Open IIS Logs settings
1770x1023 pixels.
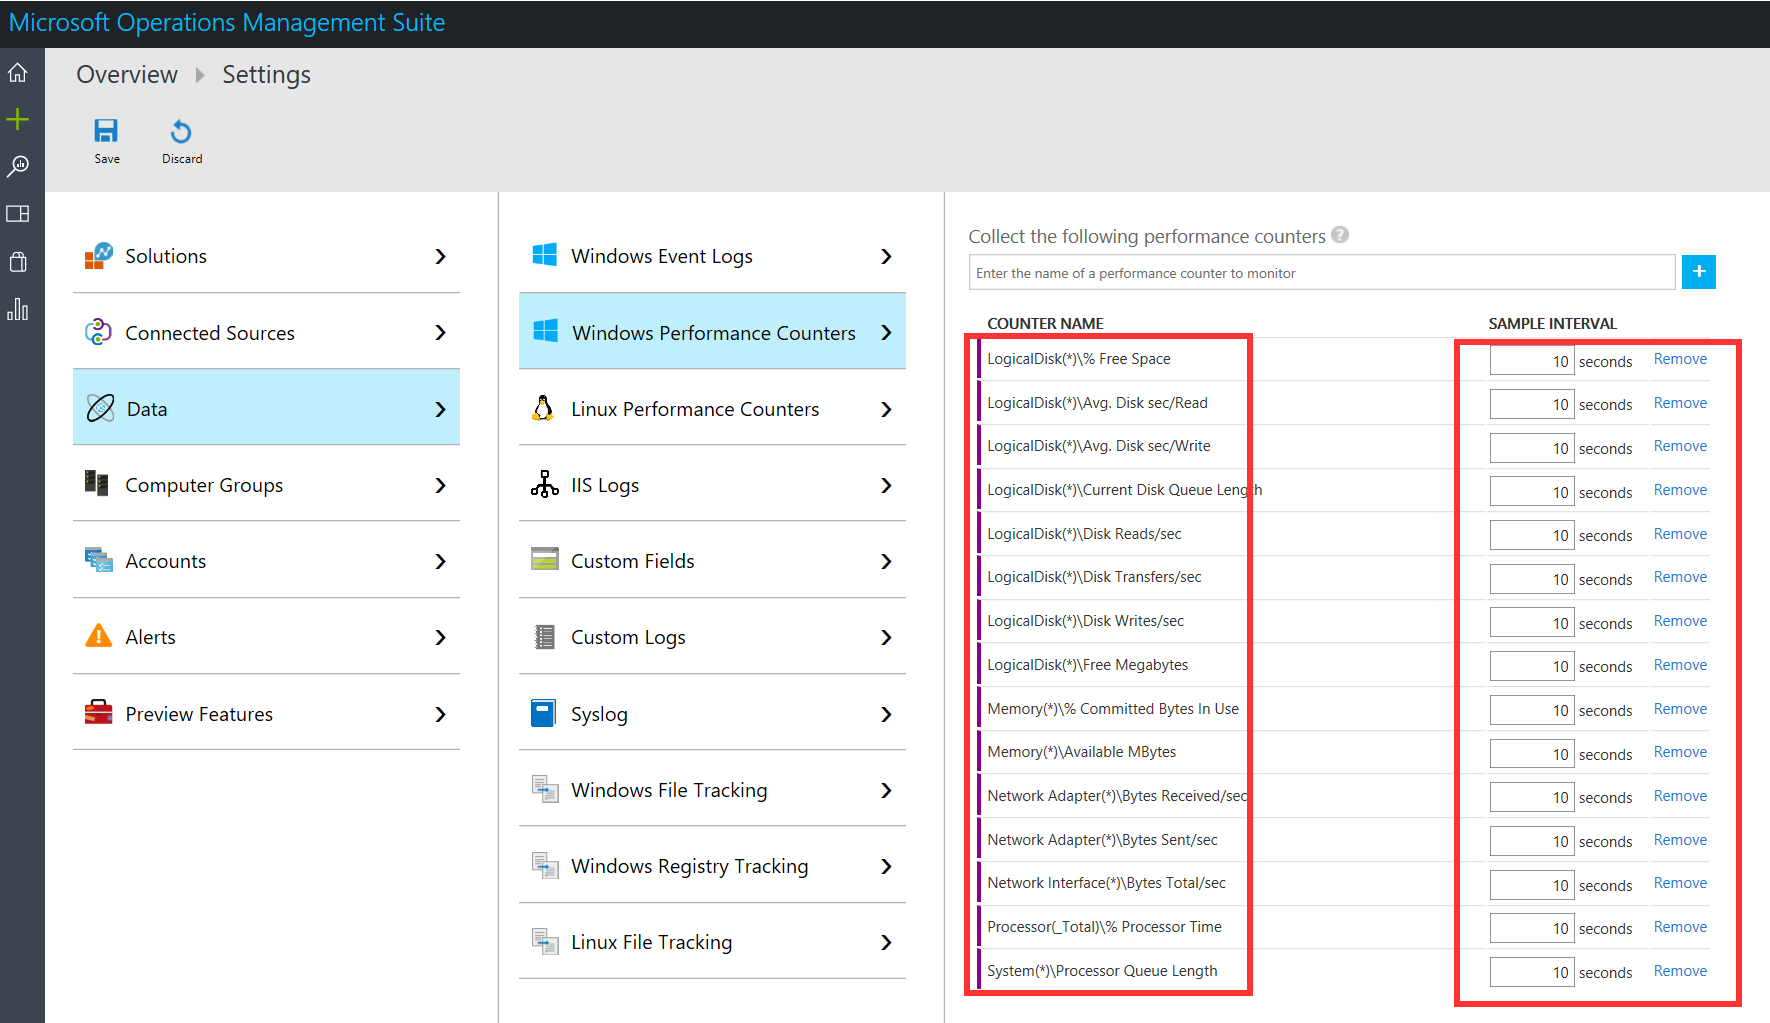[712, 485]
